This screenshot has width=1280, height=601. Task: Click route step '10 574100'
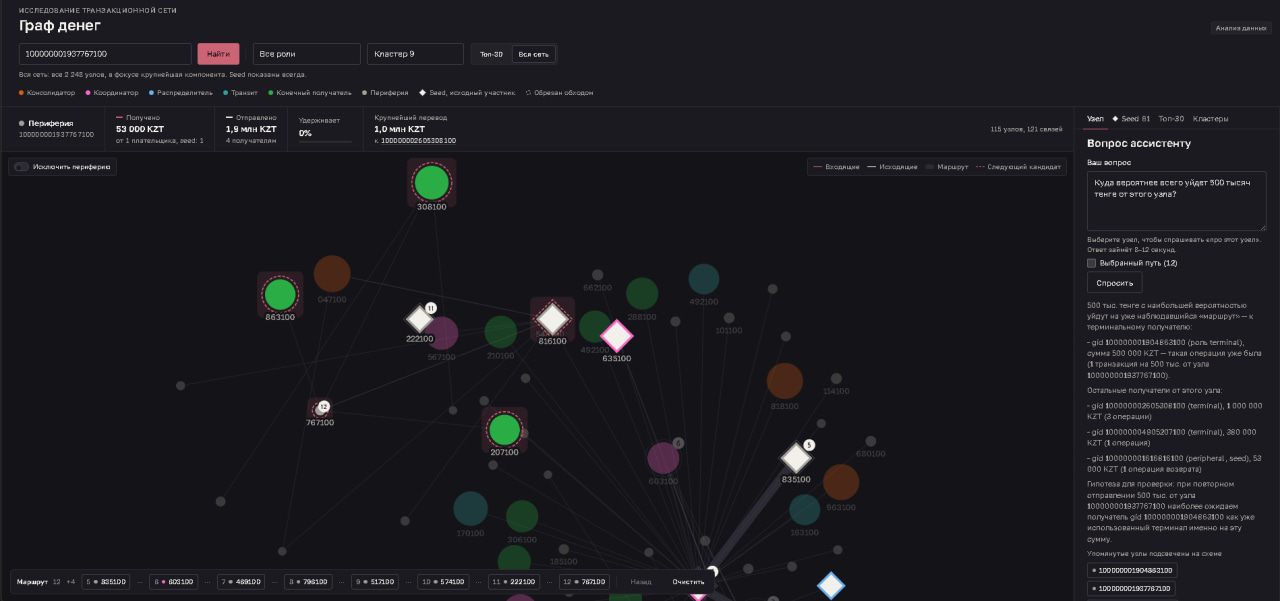[x=442, y=582]
